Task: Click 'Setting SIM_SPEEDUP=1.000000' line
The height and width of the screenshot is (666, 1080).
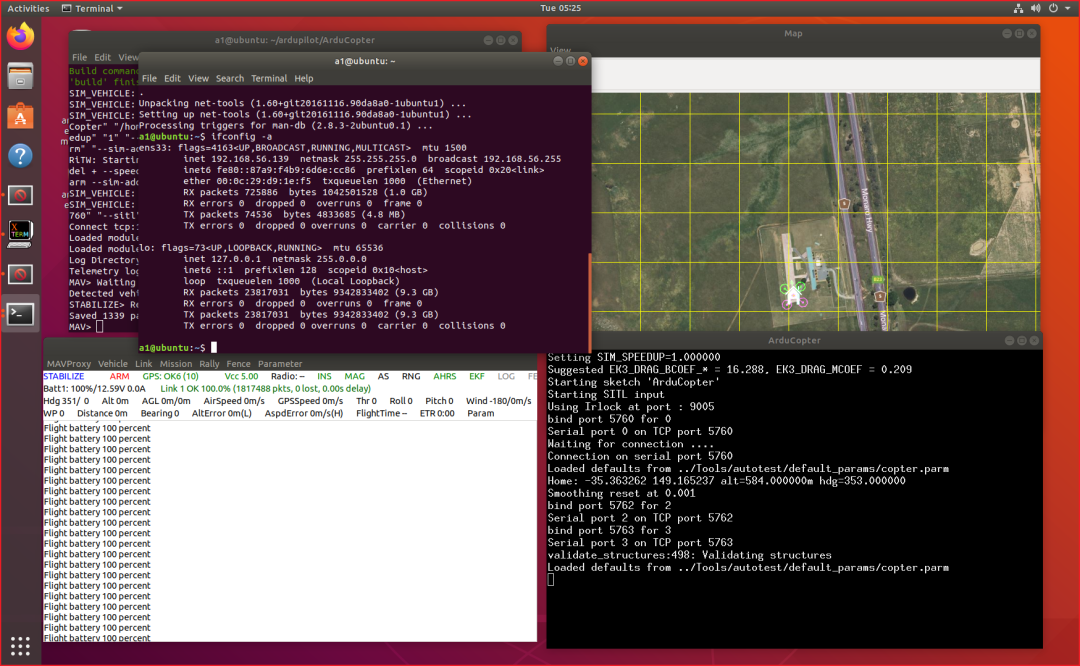Action: (x=634, y=357)
